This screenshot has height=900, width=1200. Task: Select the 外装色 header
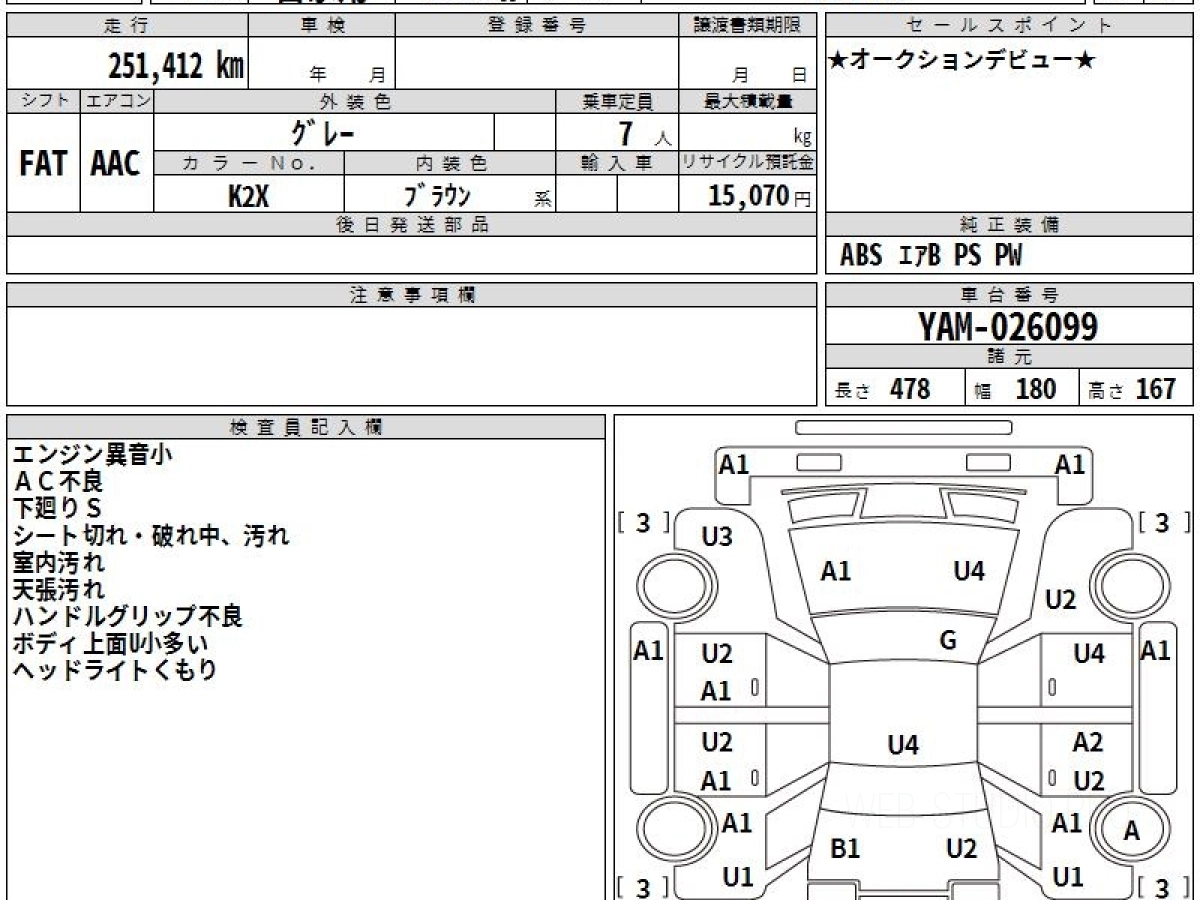(355, 101)
